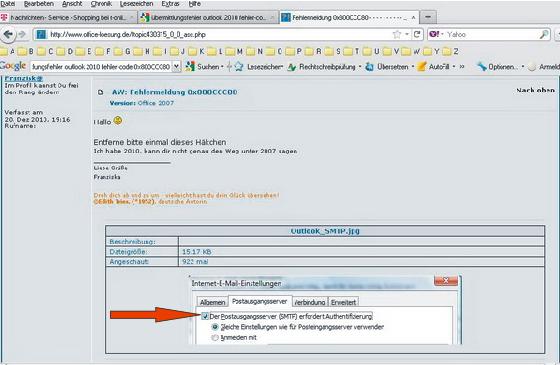The image size is (560, 365).
Task: Open the Outlook_SMTP.jpg attachment link
Action: (x=325, y=231)
